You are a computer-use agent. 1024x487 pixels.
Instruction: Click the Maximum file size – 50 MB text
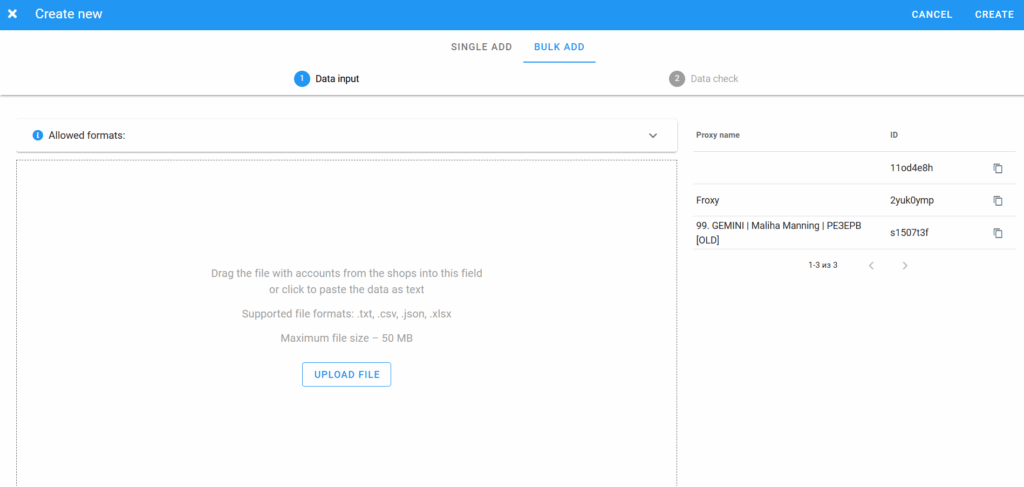[346, 338]
